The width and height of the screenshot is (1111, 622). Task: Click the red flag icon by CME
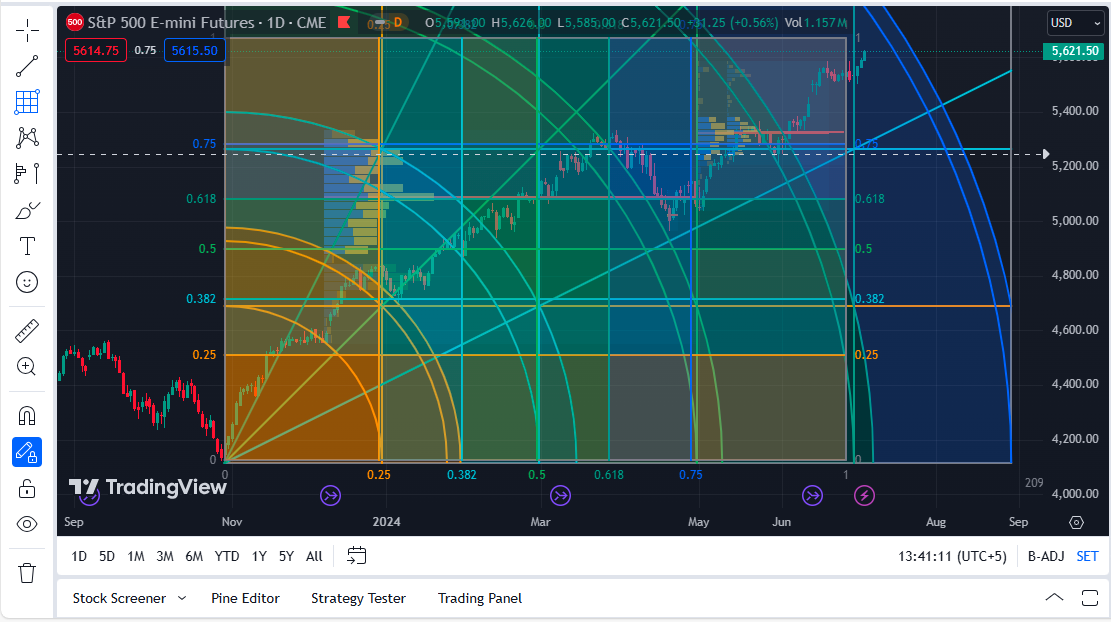point(344,23)
